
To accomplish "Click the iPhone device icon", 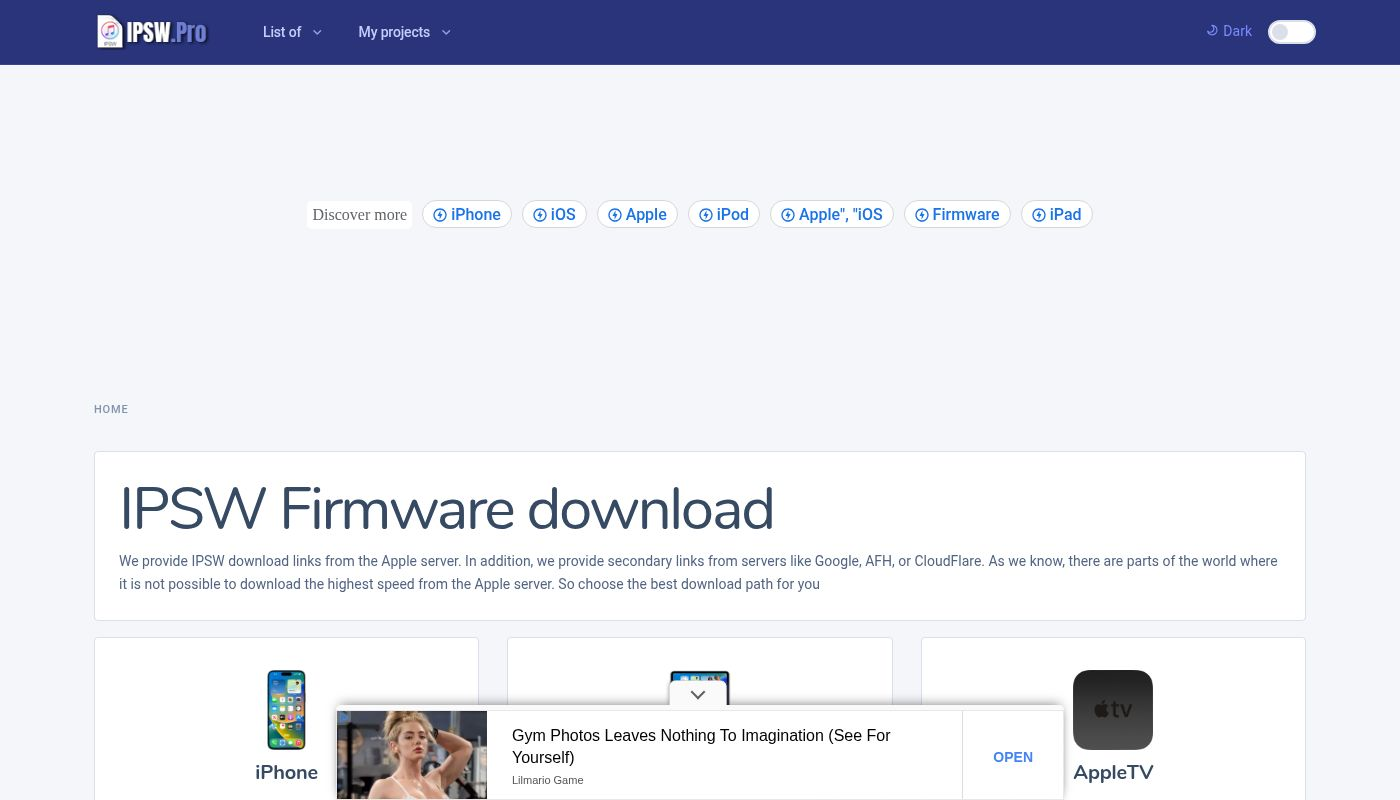I will (286, 709).
